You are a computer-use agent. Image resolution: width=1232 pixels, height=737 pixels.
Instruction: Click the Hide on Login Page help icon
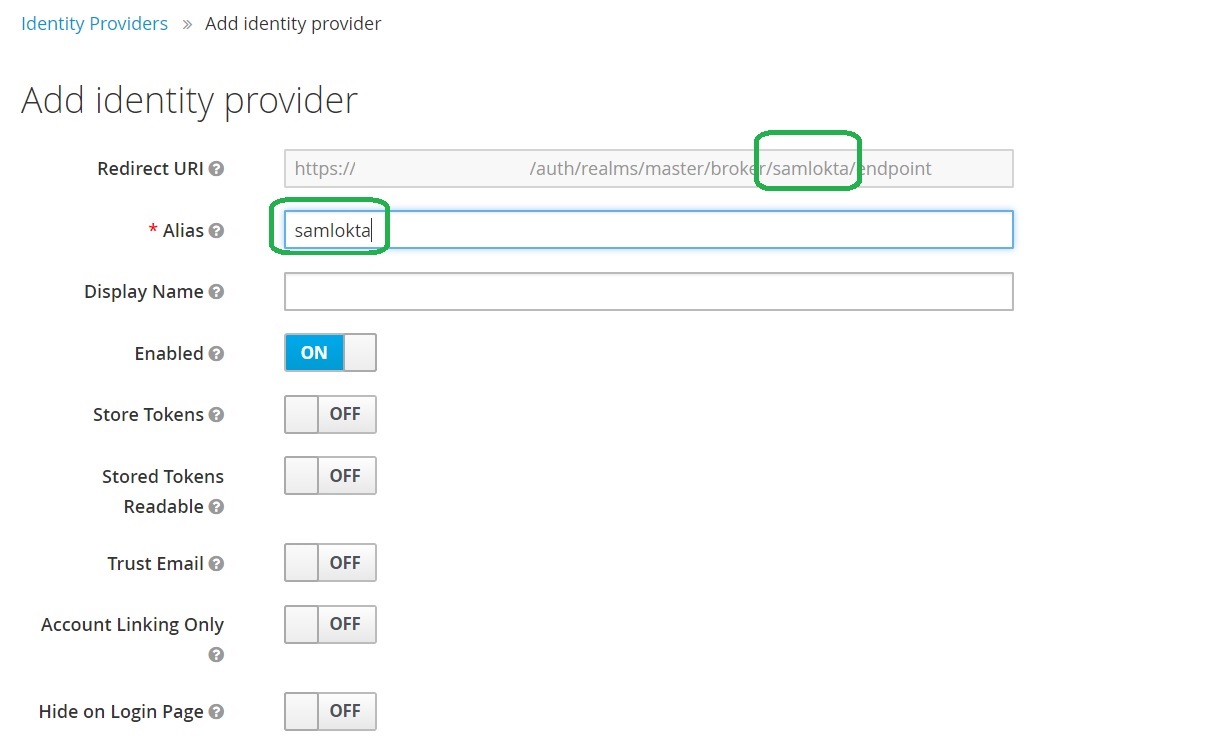[216, 712]
